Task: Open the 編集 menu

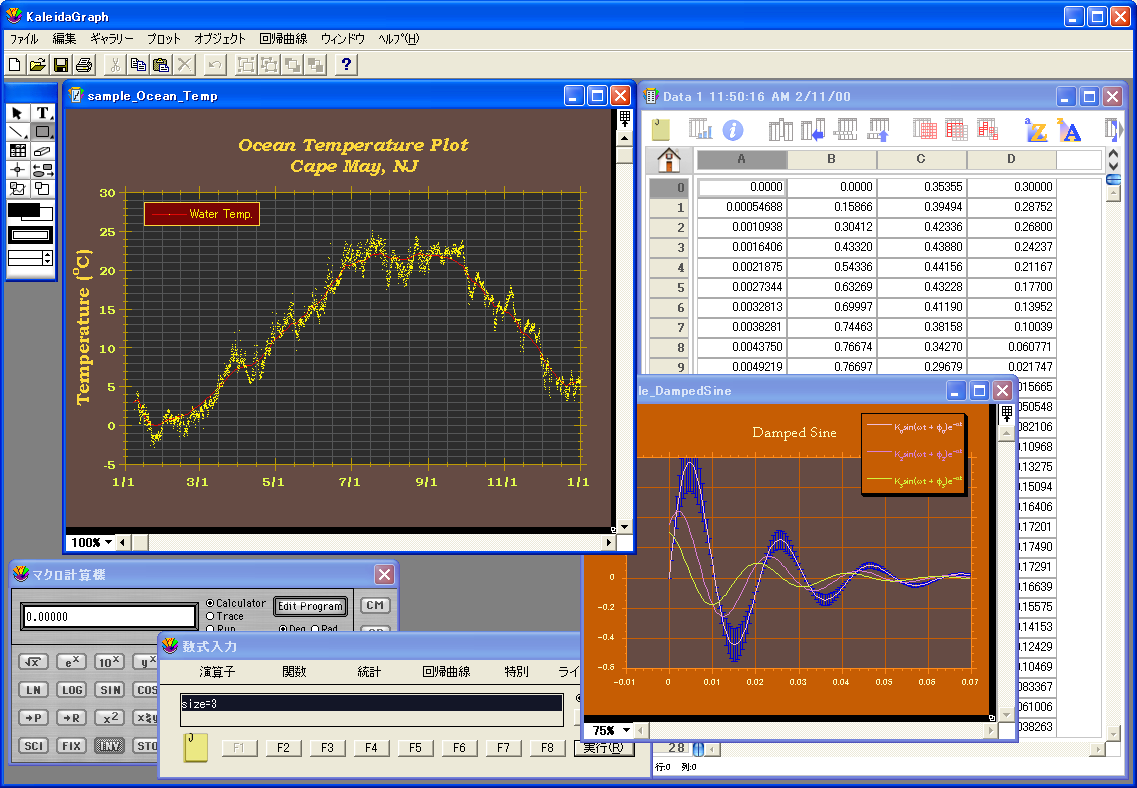Action: pos(65,38)
